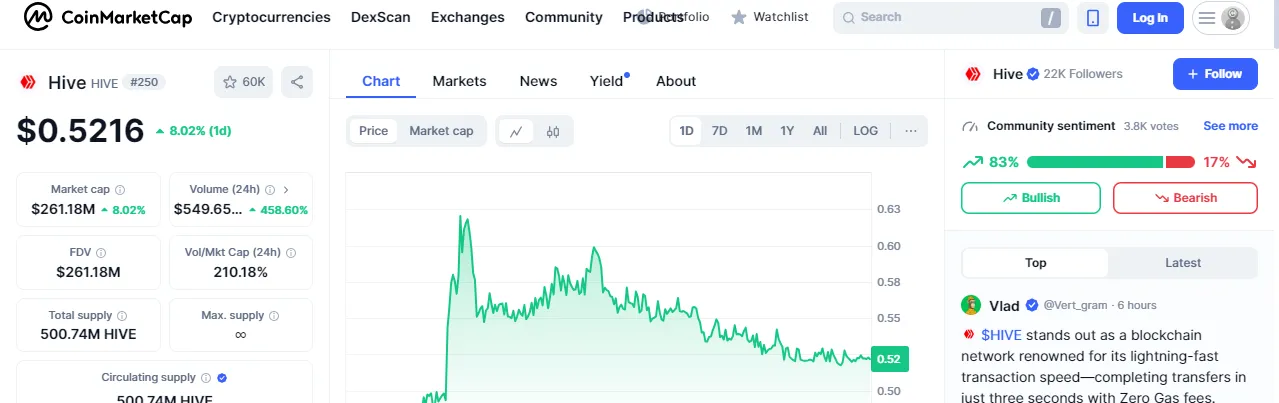Click the Total supply info icon
The image size is (1279, 403).
coord(122,316)
